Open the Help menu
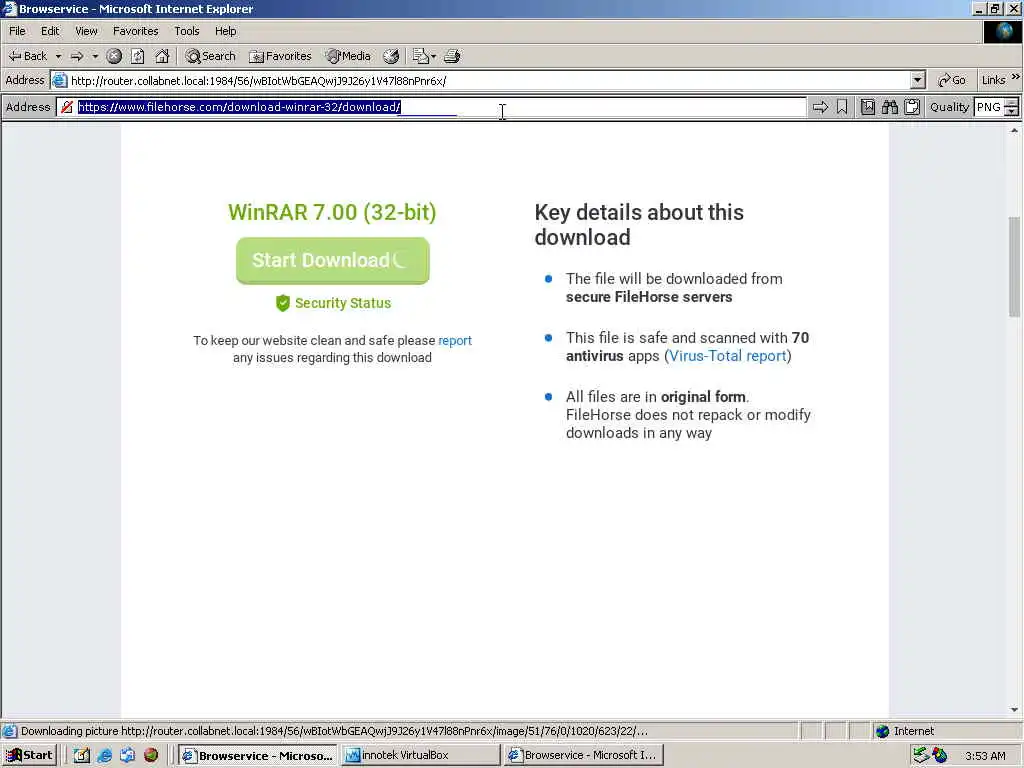The height and width of the screenshot is (768, 1024). click(225, 31)
